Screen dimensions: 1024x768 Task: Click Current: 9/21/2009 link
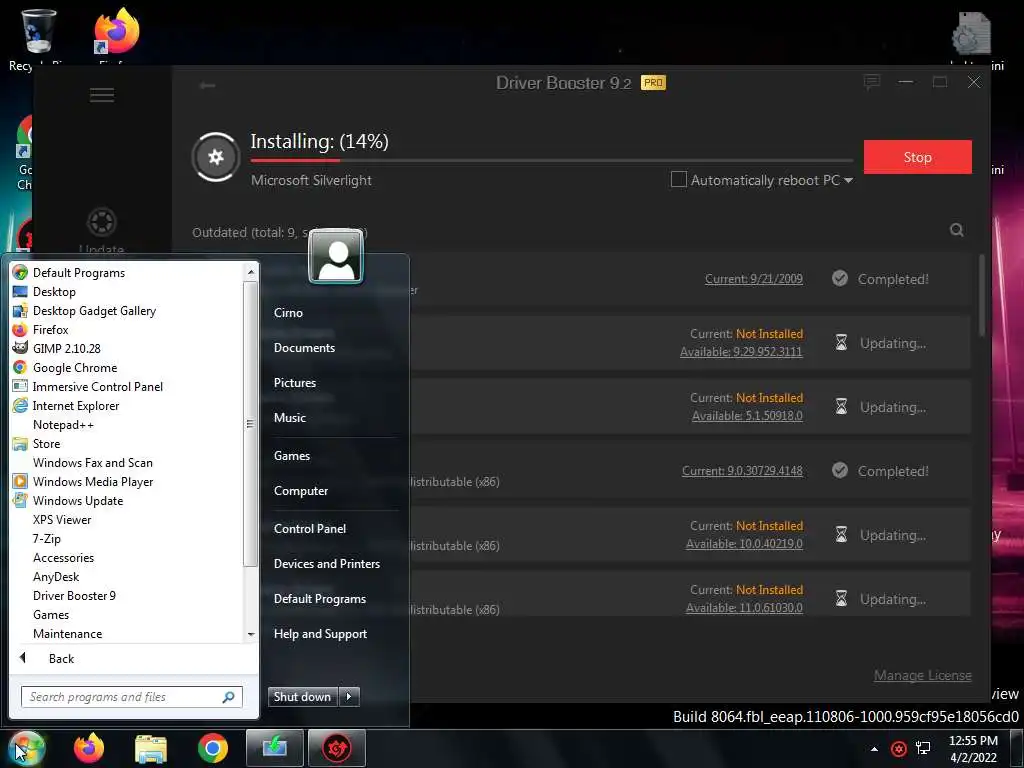pyautogui.click(x=754, y=279)
